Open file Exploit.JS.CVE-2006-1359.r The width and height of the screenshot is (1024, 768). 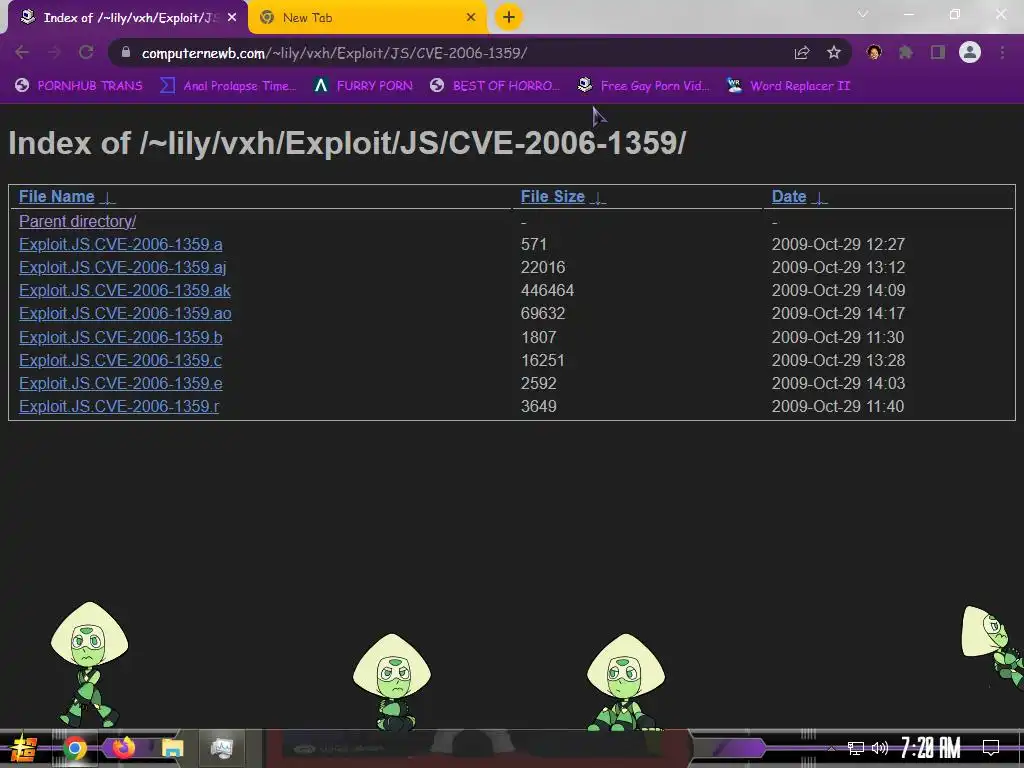[119, 406]
